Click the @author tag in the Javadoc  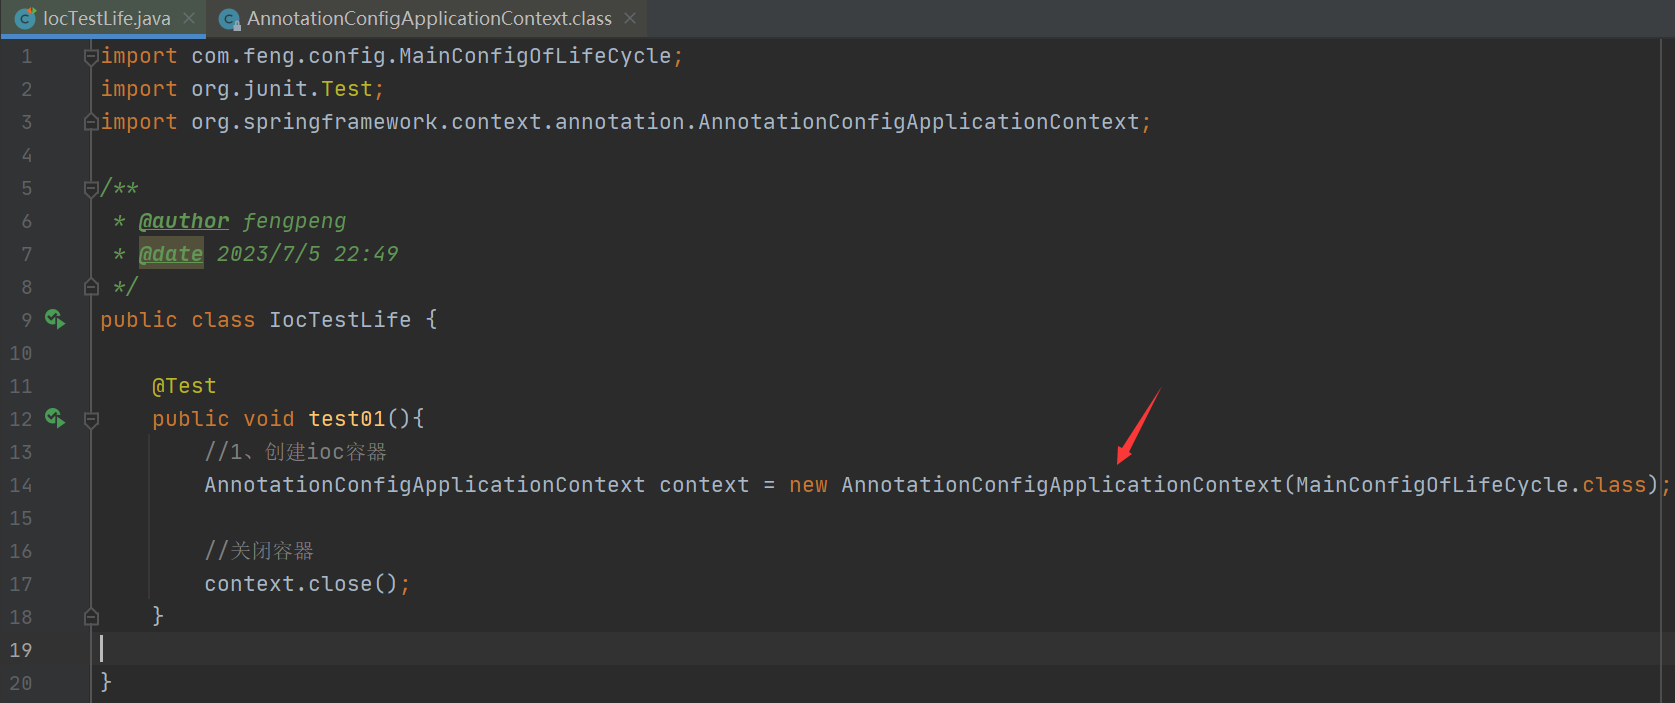(x=184, y=221)
